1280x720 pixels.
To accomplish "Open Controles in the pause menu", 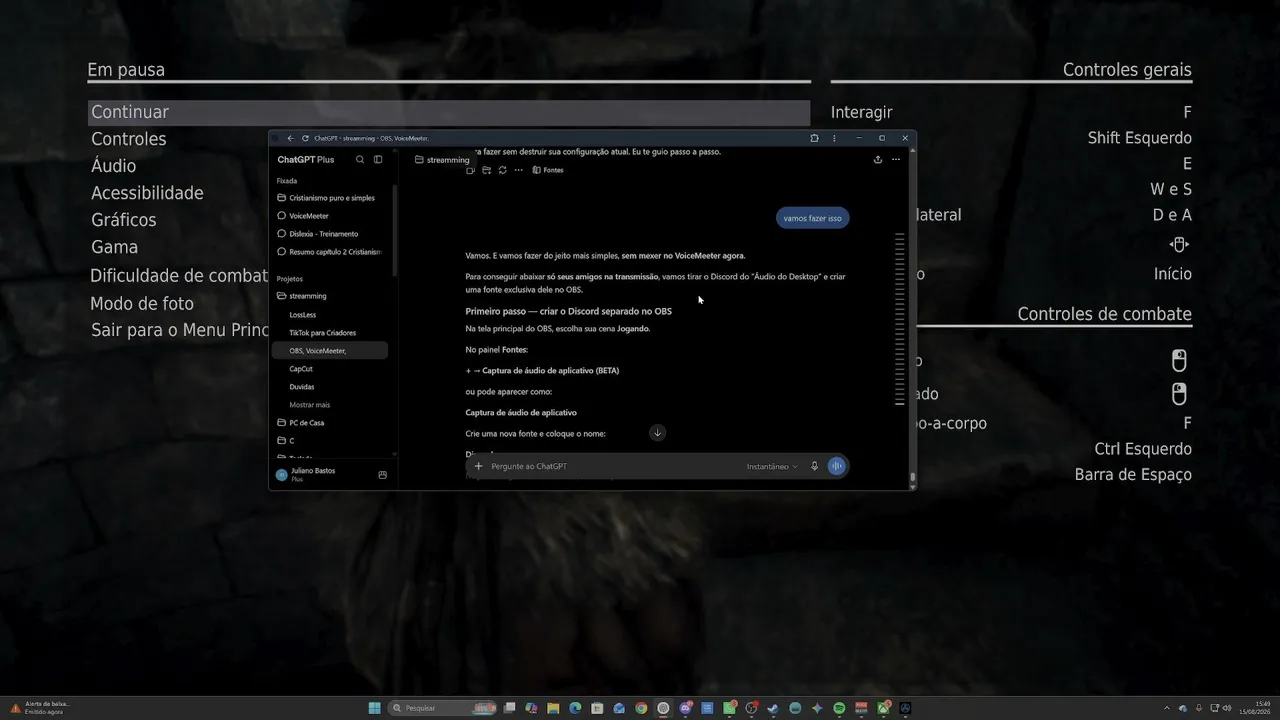I will pyautogui.click(x=129, y=139).
